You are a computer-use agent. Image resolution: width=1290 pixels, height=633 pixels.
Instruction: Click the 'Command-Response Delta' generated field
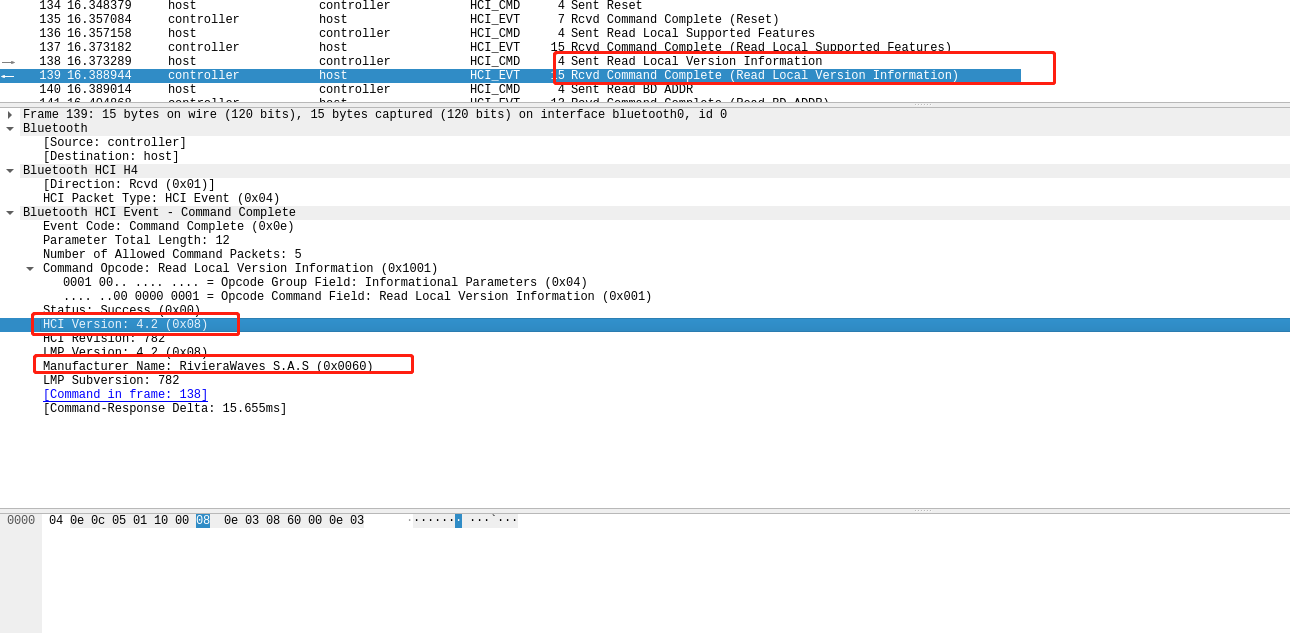[166, 407]
